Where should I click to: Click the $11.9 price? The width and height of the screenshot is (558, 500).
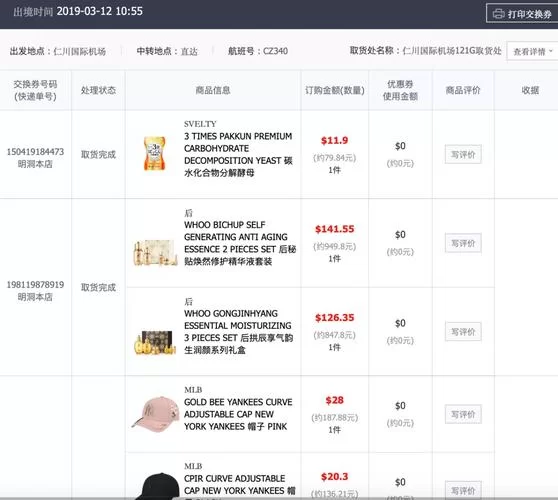click(x=335, y=140)
